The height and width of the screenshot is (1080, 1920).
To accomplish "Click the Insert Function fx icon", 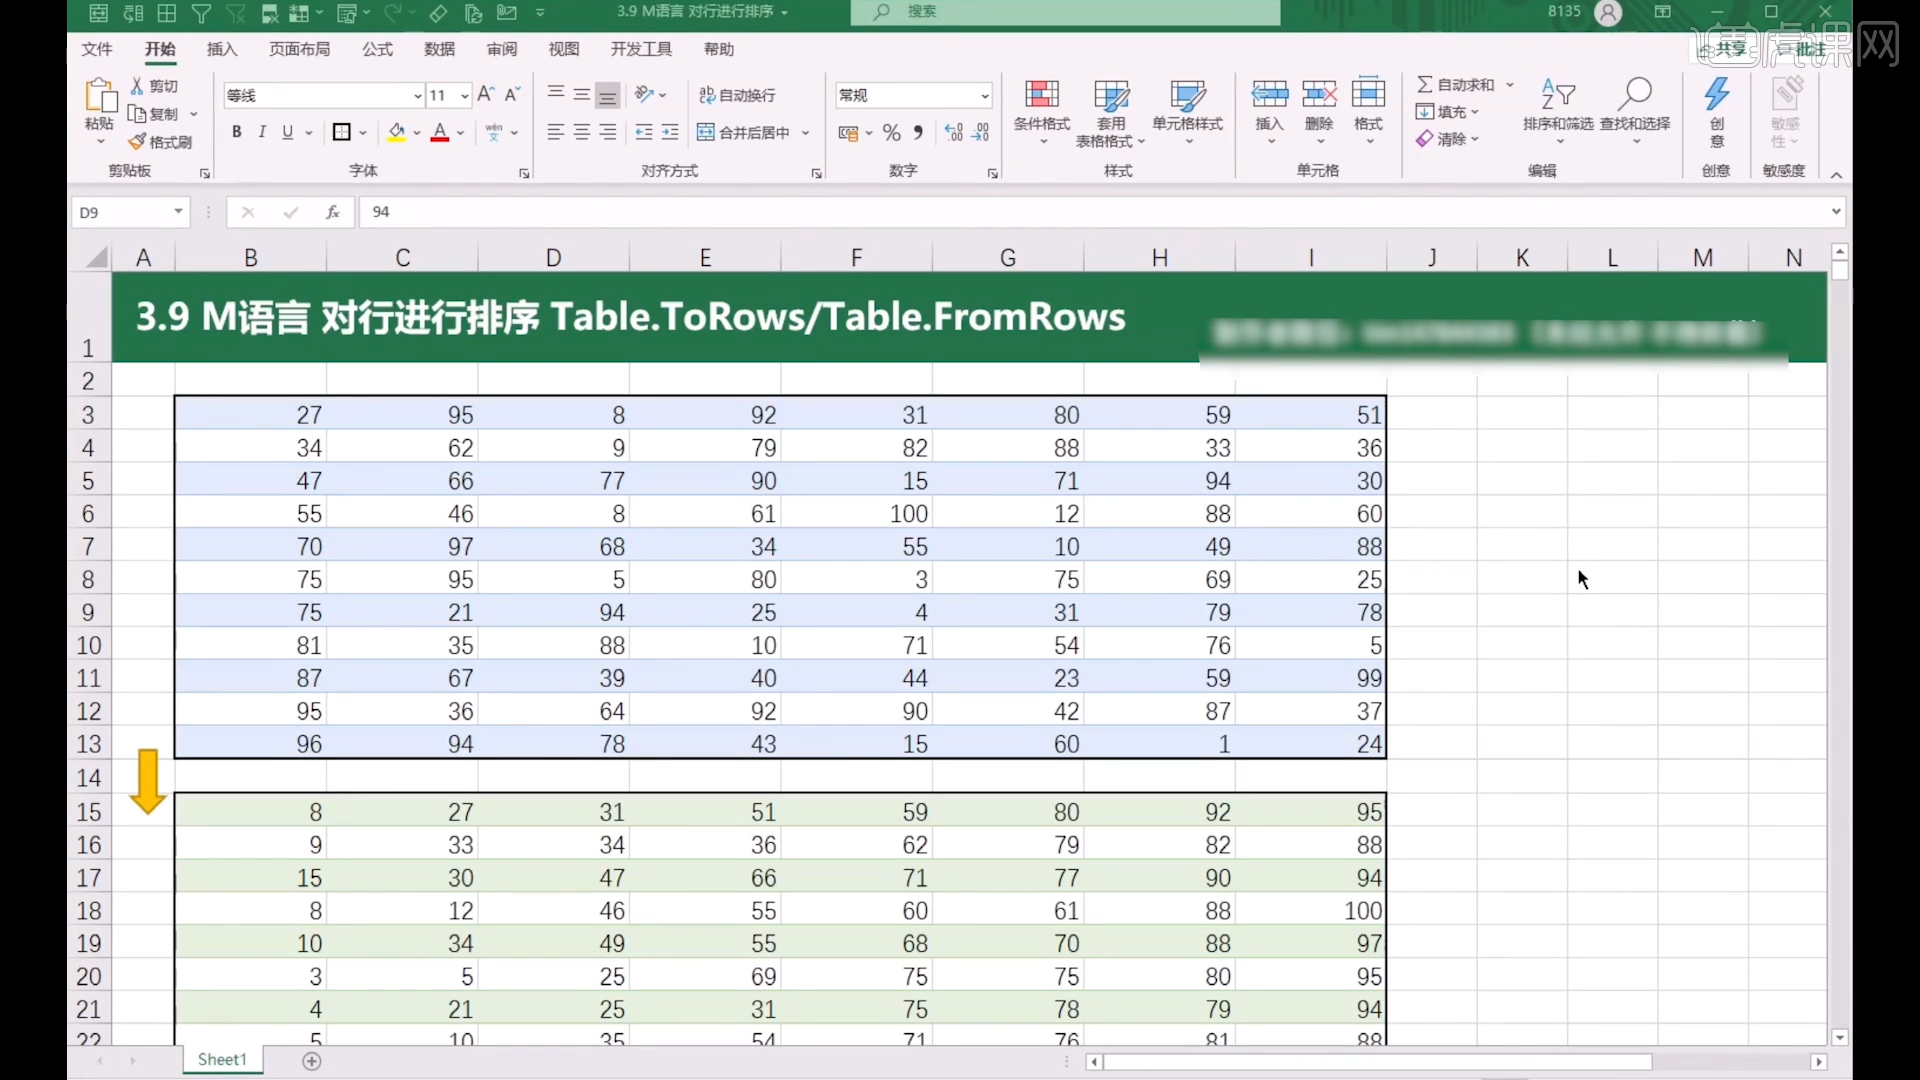I will coord(332,212).
